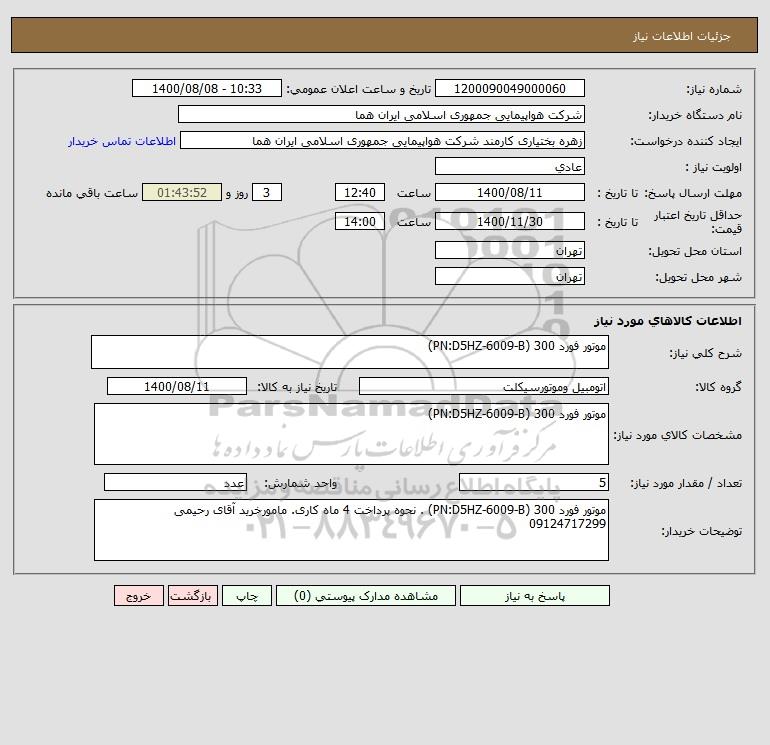Click the unit of measure field عدد
The height and width of the screenshot is (745, 770).
click(175, 482)
